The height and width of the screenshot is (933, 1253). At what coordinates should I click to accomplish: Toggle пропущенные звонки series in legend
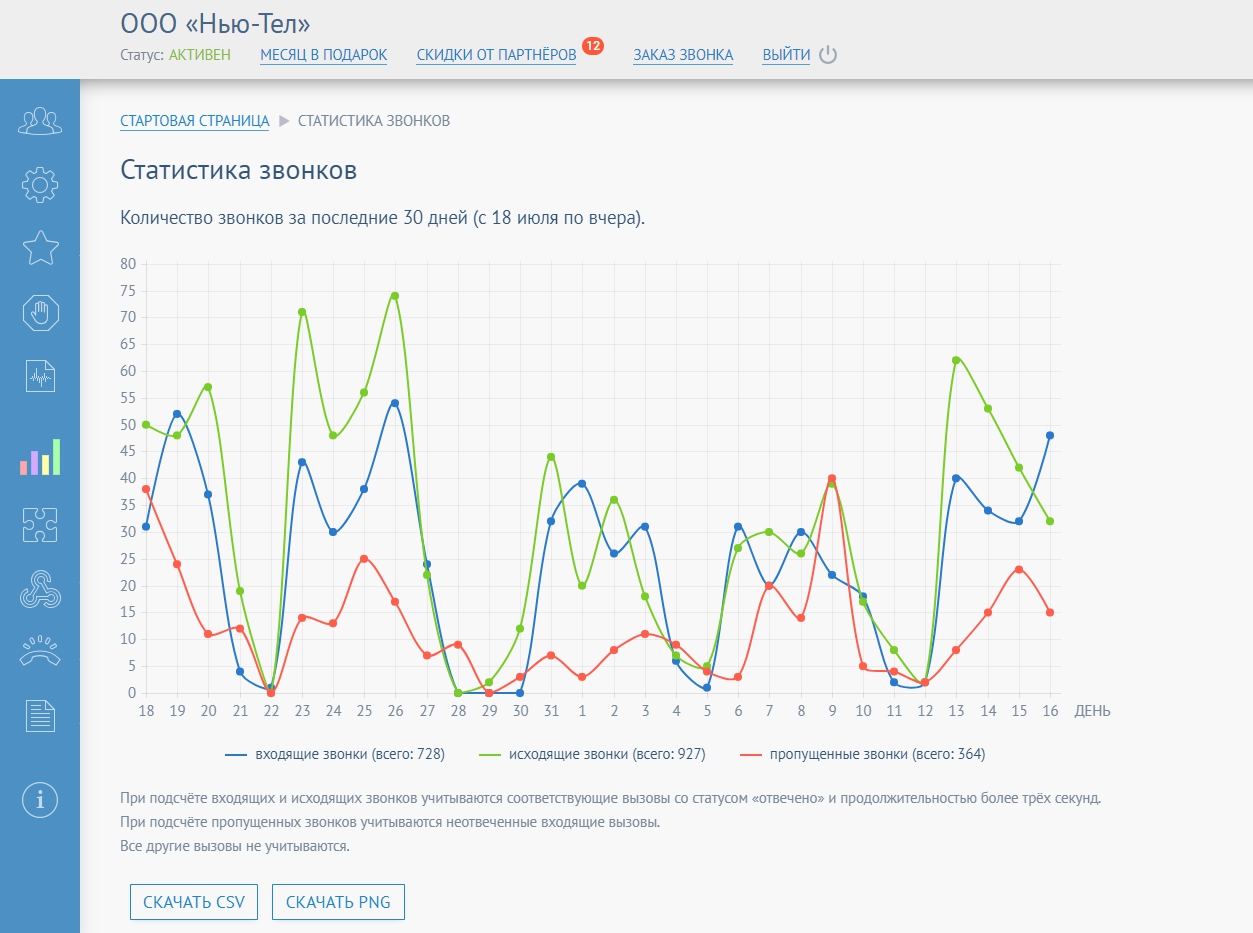[862, 755]
